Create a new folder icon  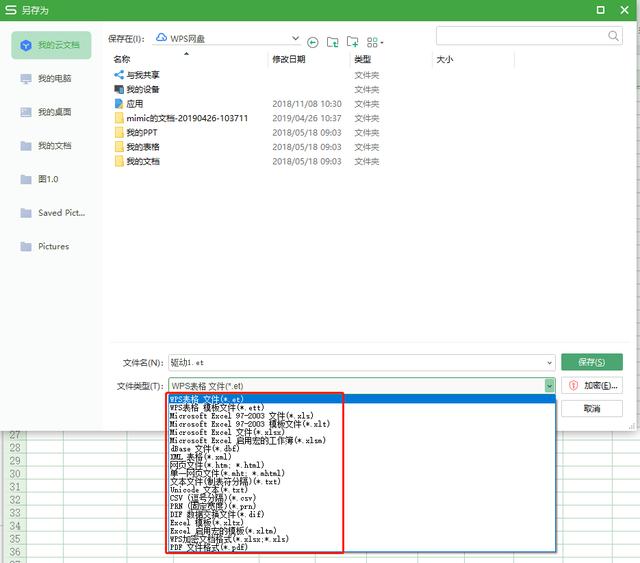pyautogui.click(x=352, y=42)
